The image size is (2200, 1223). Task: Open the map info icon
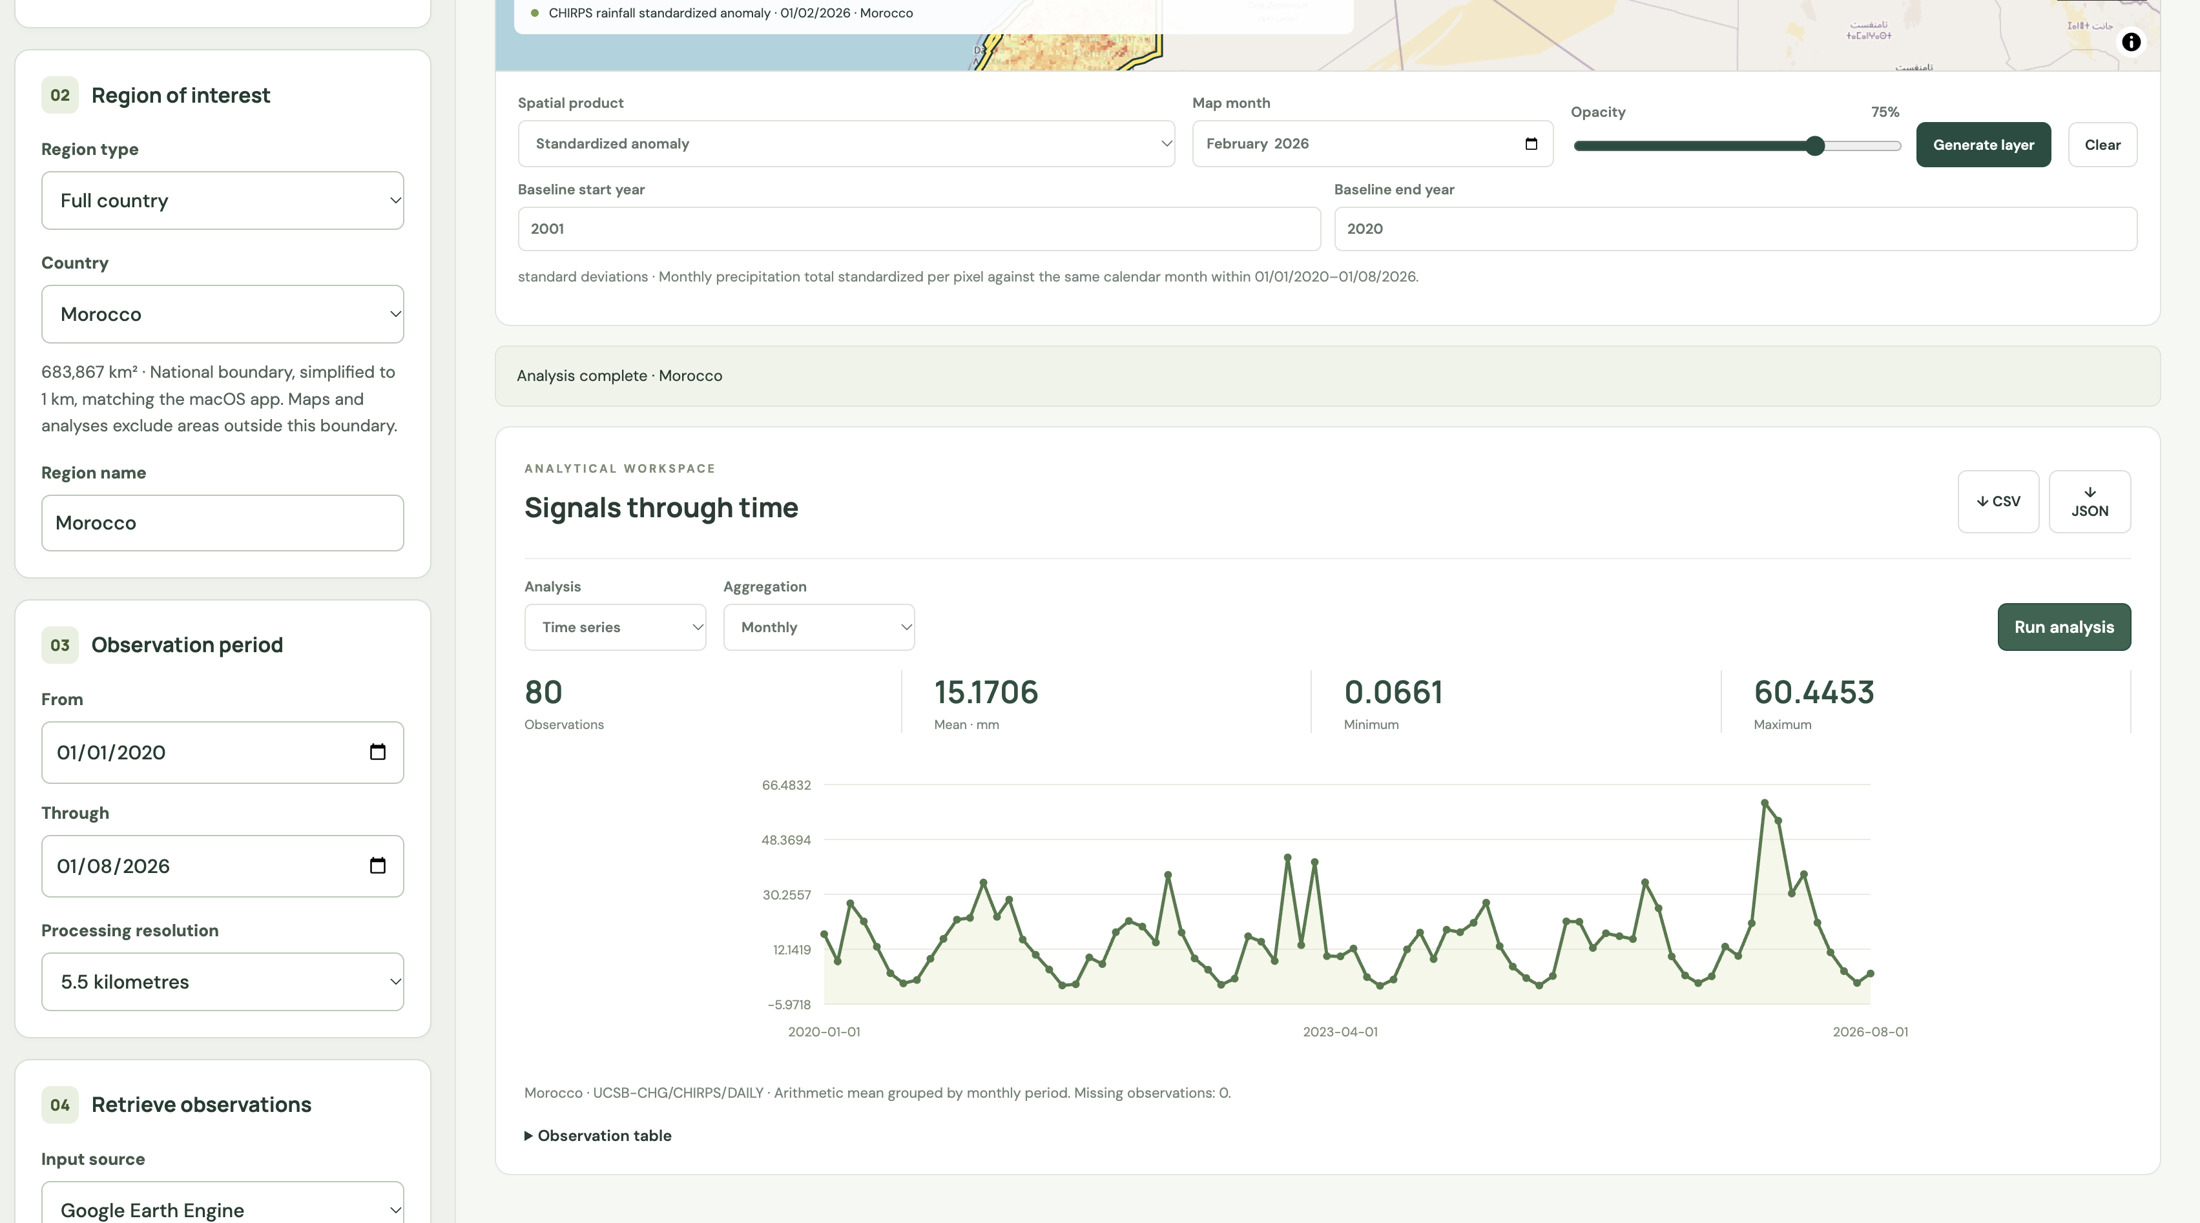point(2131,42)
